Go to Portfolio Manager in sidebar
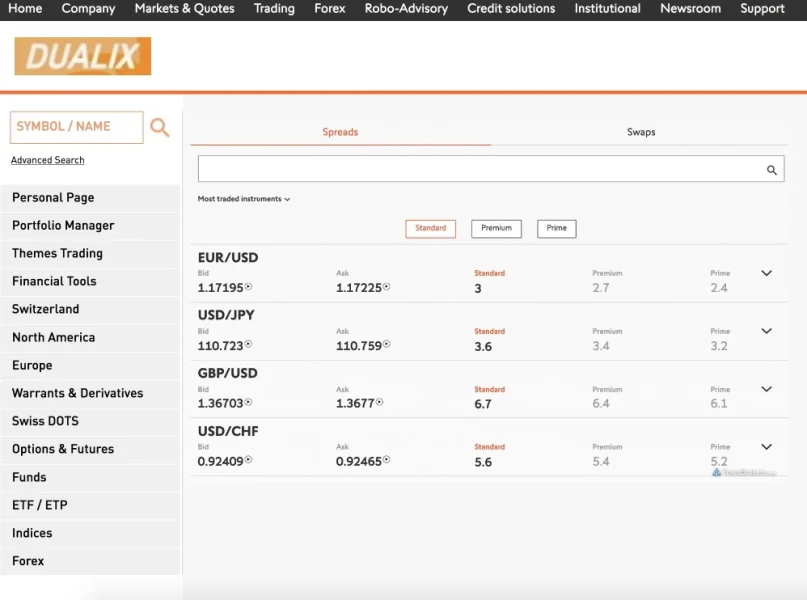The width and height of the screenshot is (807, 600). [x=63, y=226]
